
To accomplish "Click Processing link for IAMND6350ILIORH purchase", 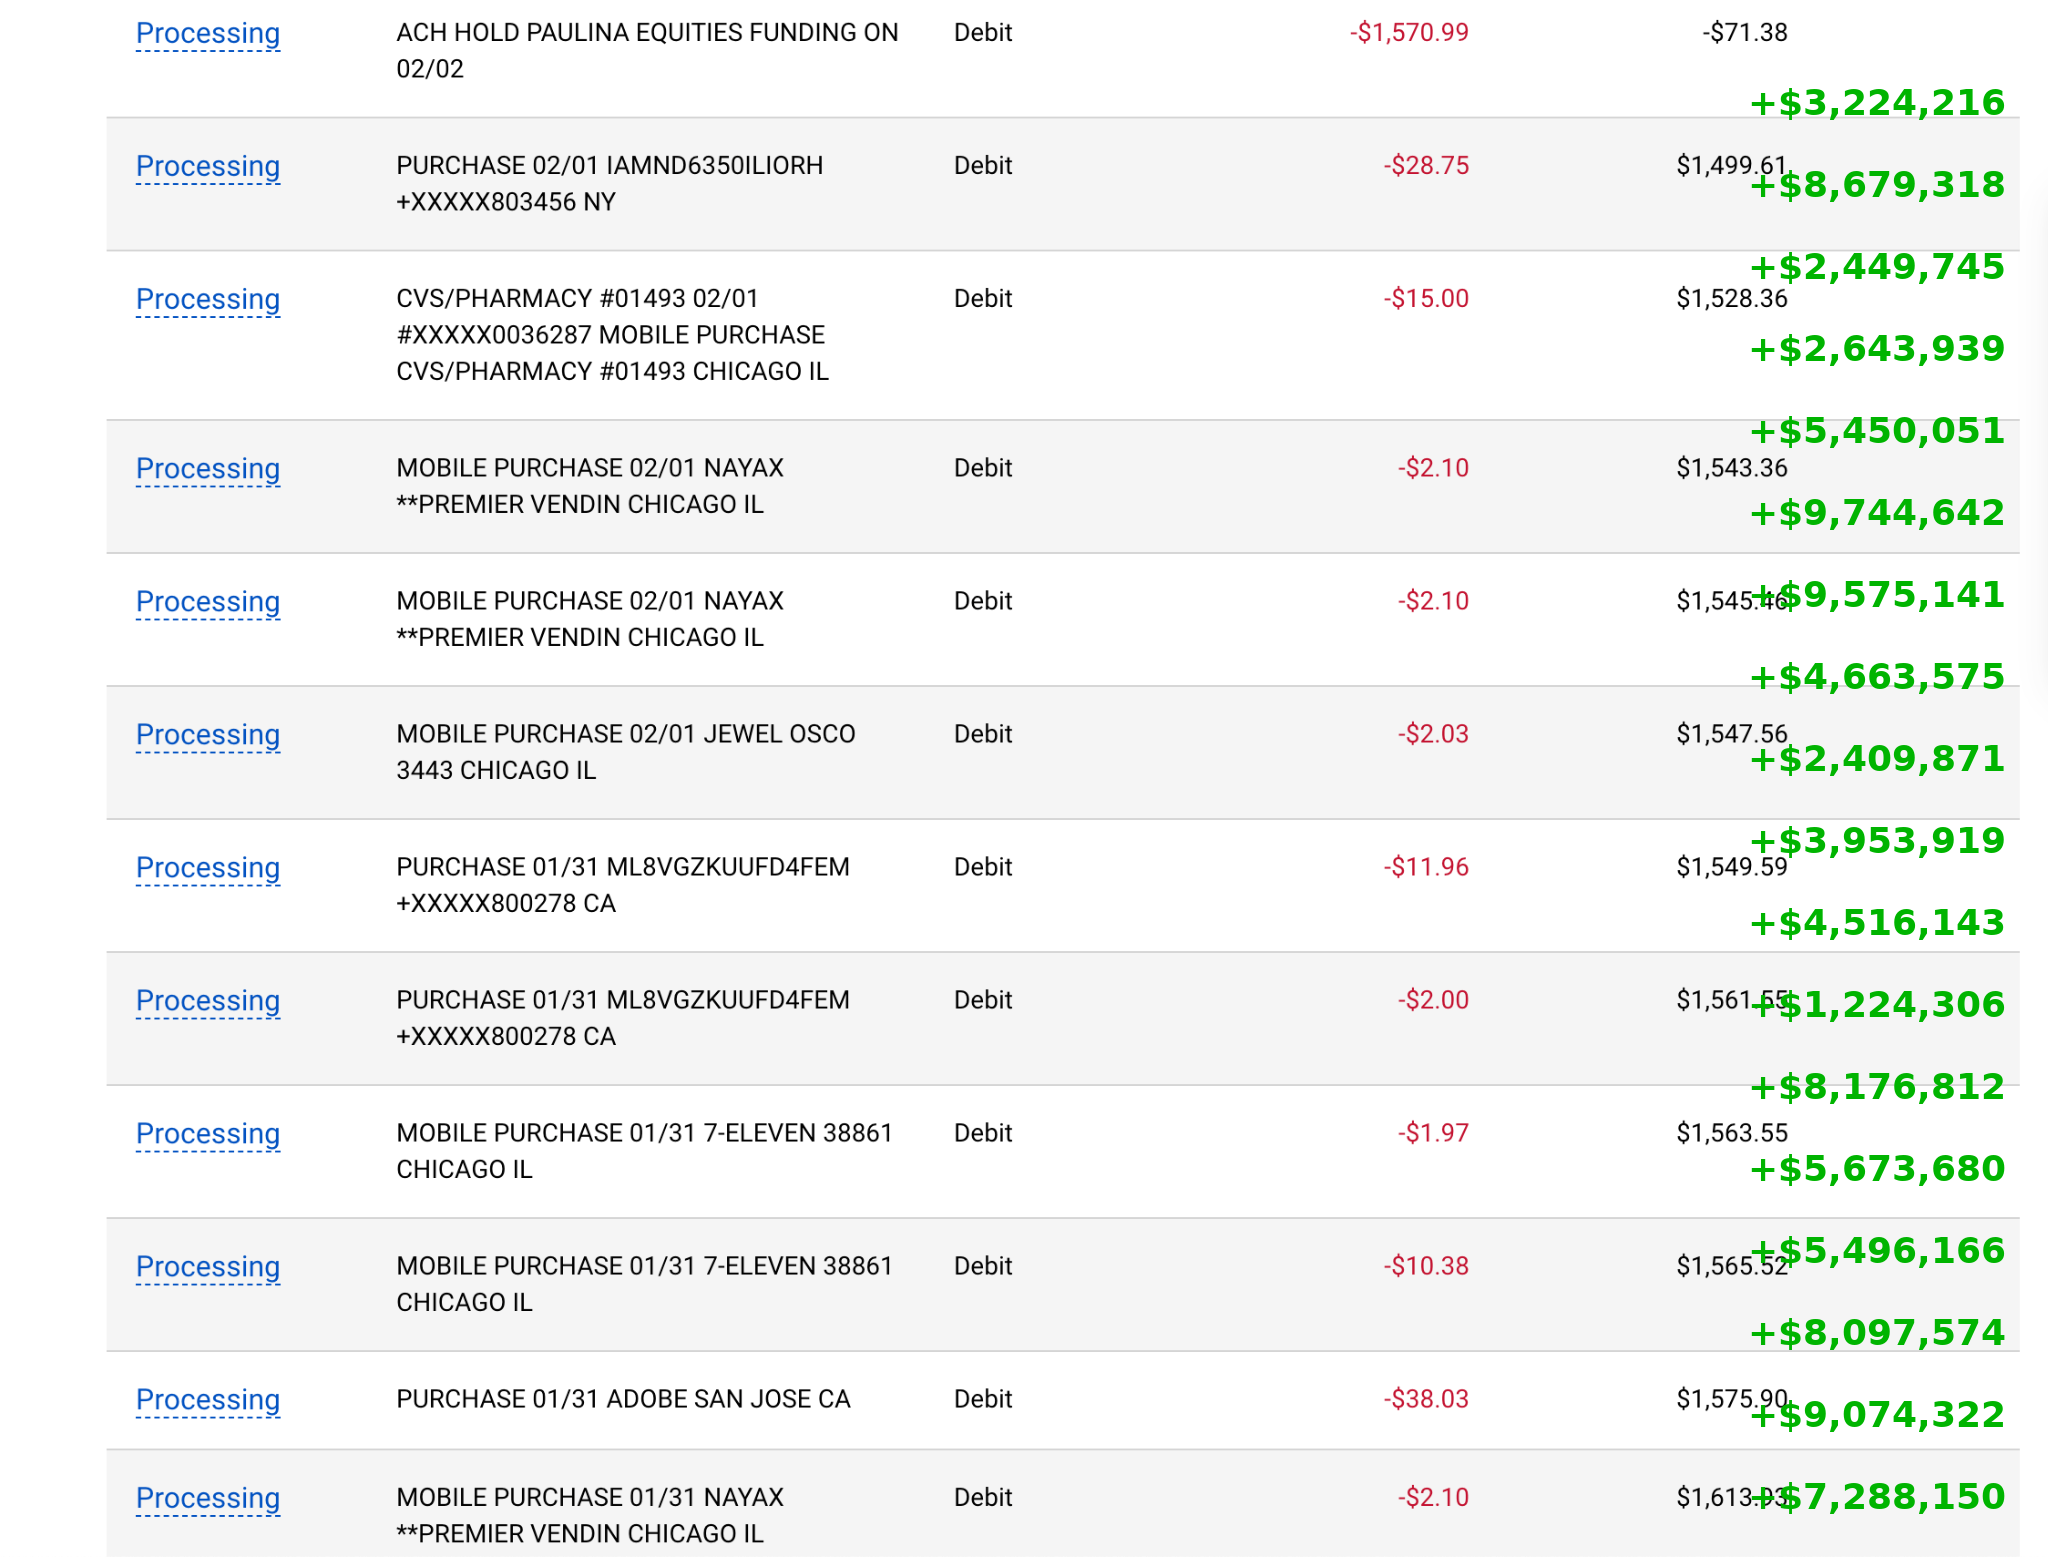I will tap(207, 166).
